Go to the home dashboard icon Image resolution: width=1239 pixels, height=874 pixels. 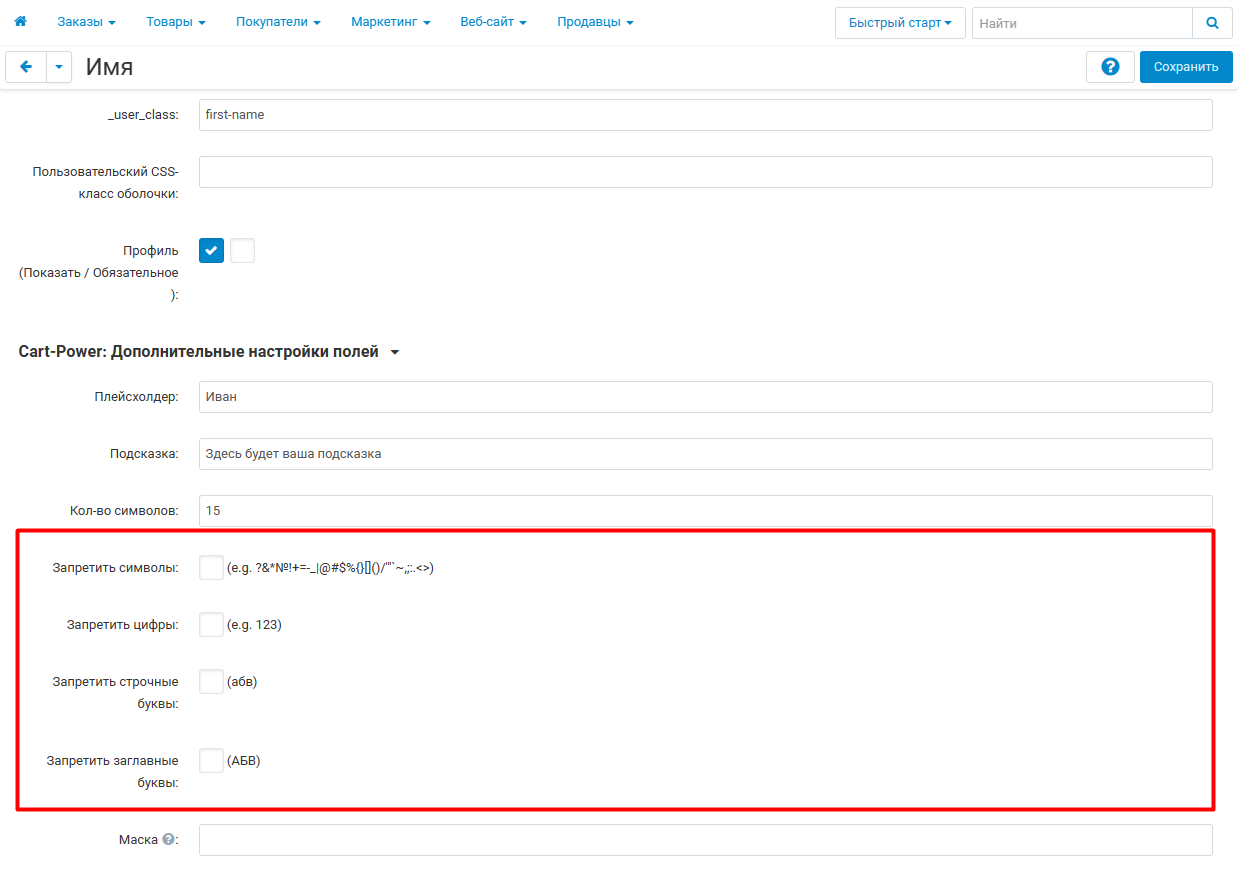[20, 21]
